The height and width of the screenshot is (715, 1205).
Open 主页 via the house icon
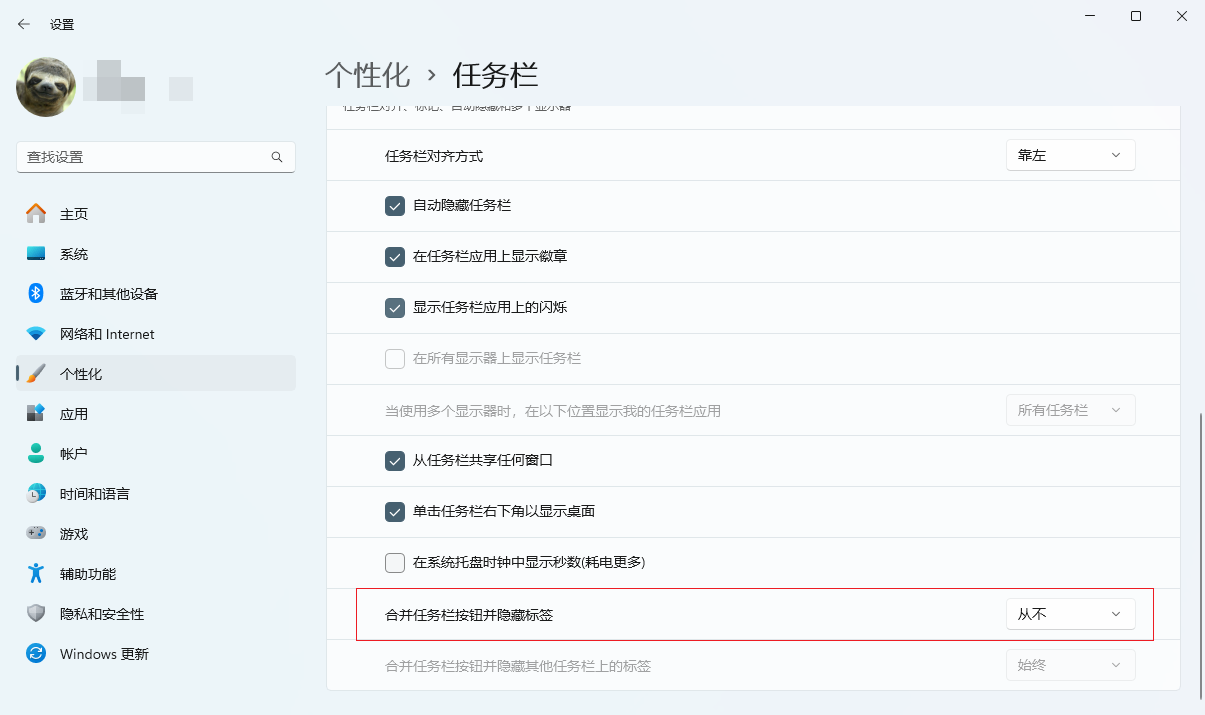pos(37,214)
